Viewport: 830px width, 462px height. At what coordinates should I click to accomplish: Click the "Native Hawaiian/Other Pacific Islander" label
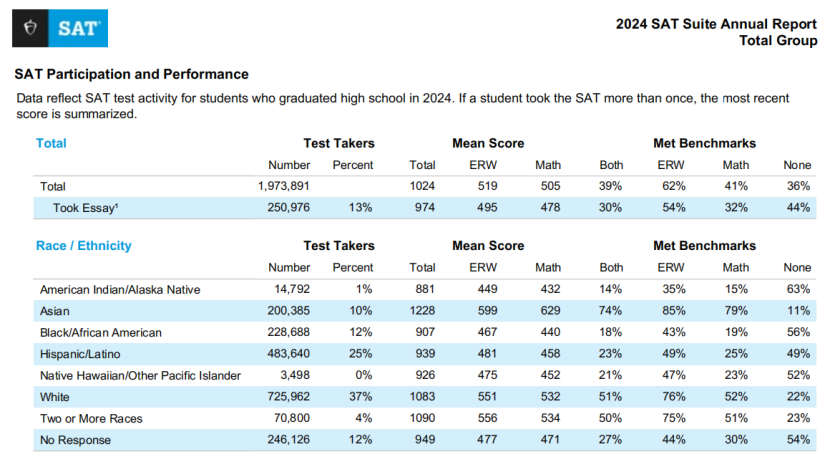coord(139,375)
